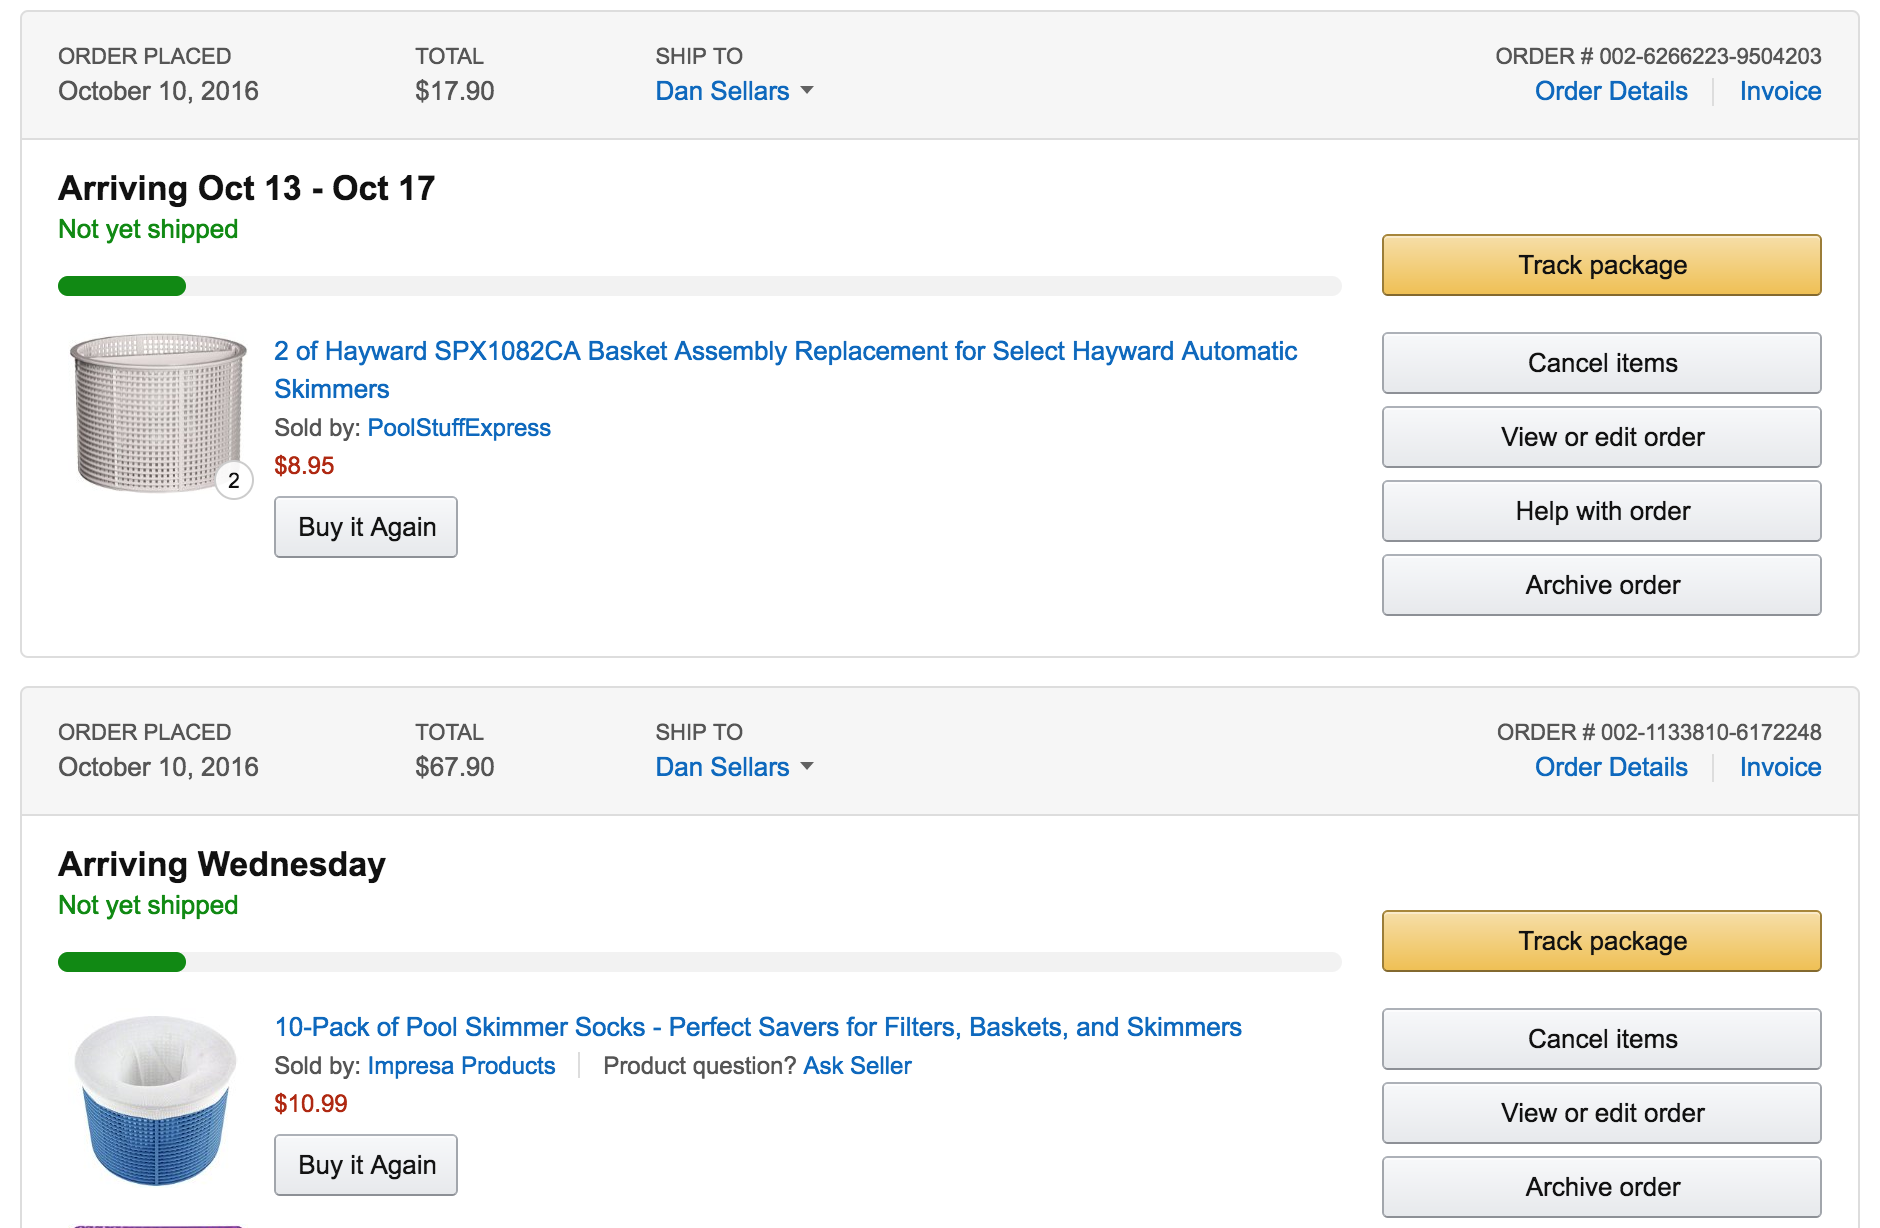Open Help with order
1880x1228 pixels.
[x=1601, y=511]
